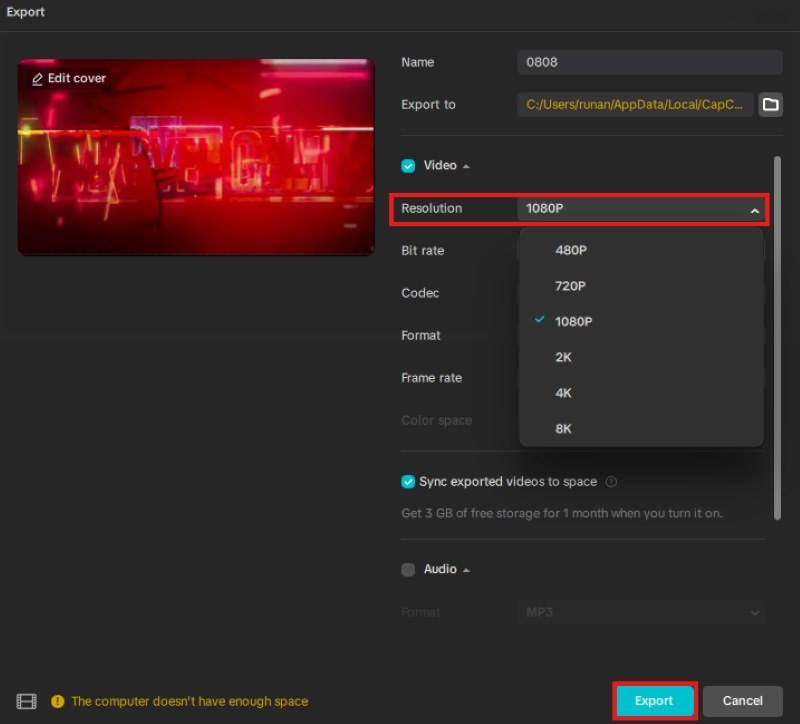Select 4K from the resolution list
Viewport: 800px width, 724px height.
point(563,393)
